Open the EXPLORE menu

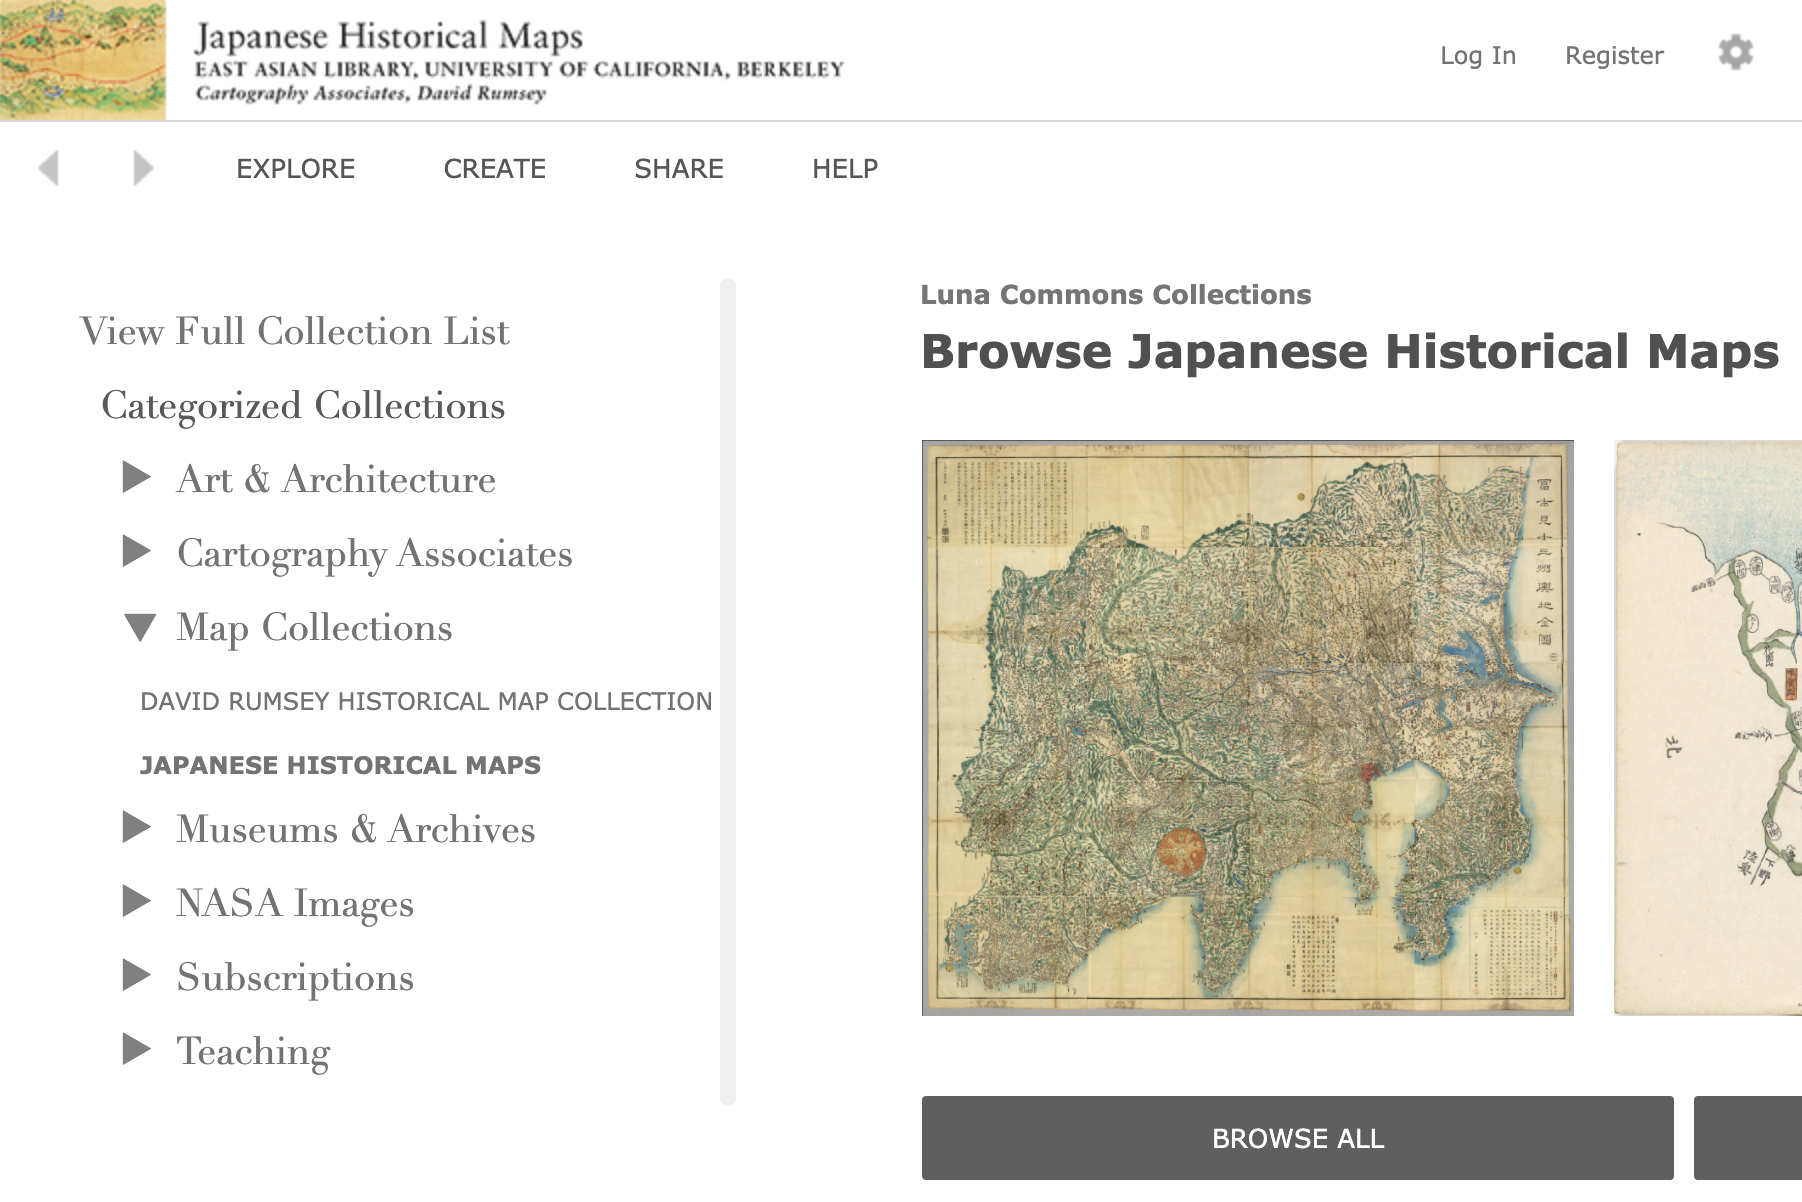click(x=295, y=169)
